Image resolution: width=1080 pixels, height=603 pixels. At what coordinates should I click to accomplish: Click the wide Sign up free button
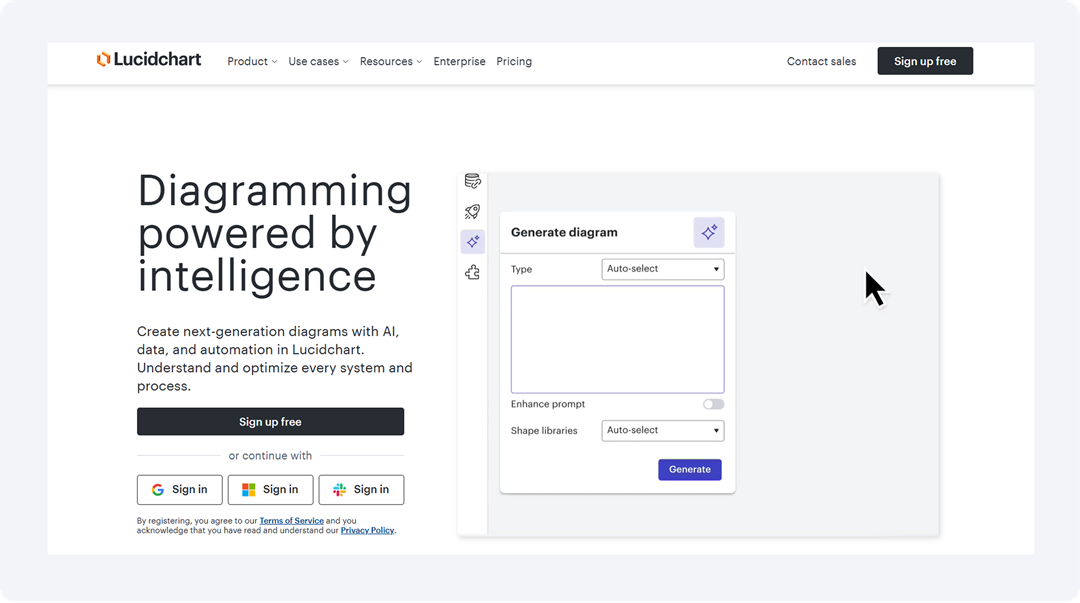[271, 422]
